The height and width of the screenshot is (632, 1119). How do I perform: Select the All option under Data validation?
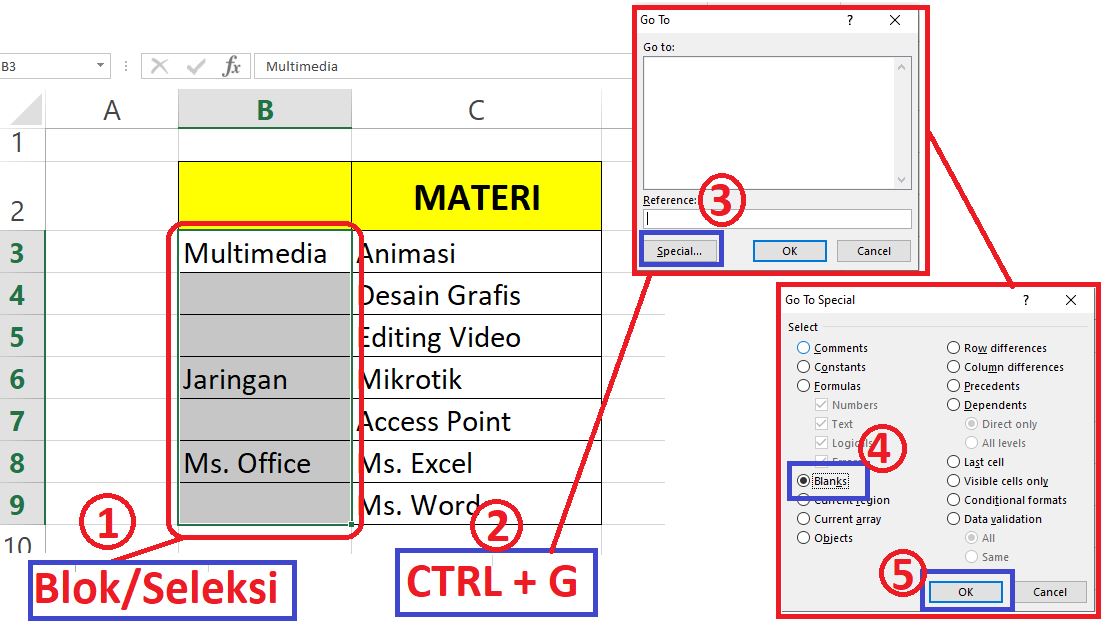pyautogui.click(x=971, y=538)
